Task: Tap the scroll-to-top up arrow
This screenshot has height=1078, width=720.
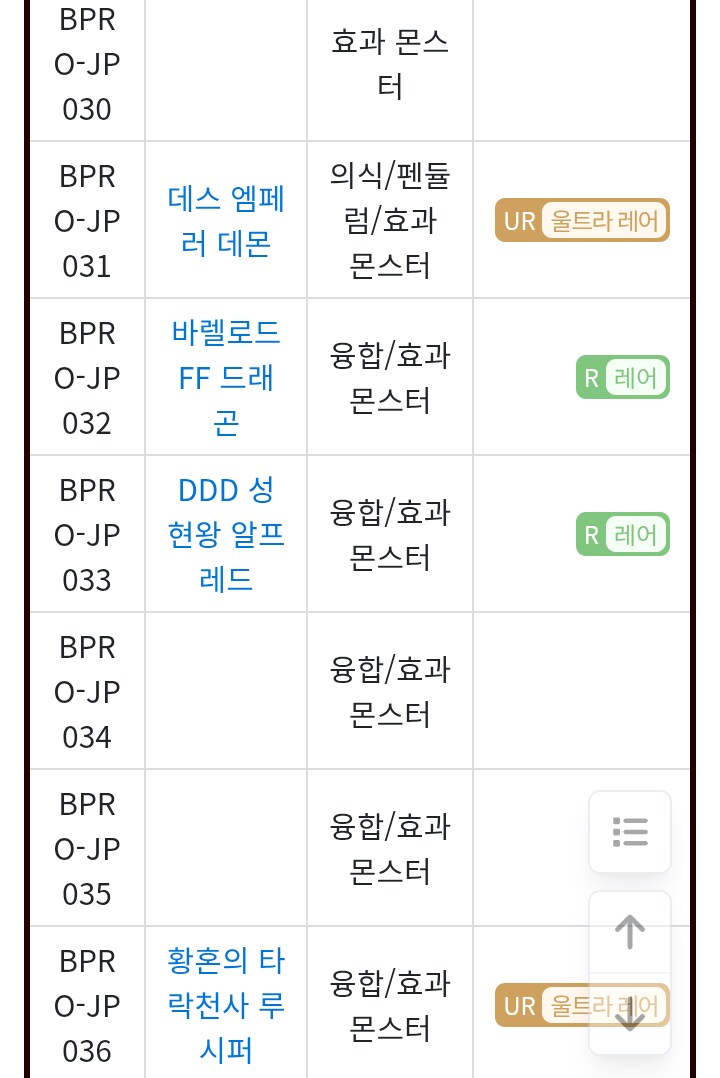Action: pyautogui.click(x=630, y=932)
